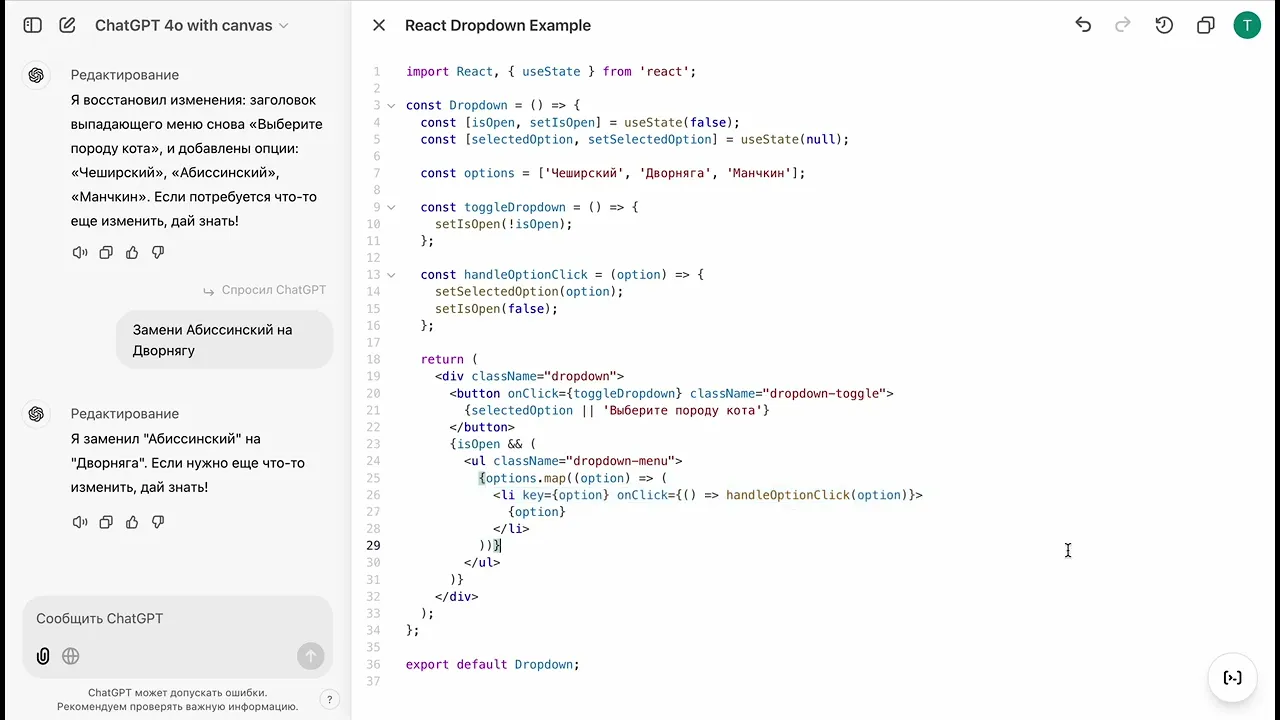Click the second Редактирование label
Viewport: 1280px width, 720px height.
125,414
